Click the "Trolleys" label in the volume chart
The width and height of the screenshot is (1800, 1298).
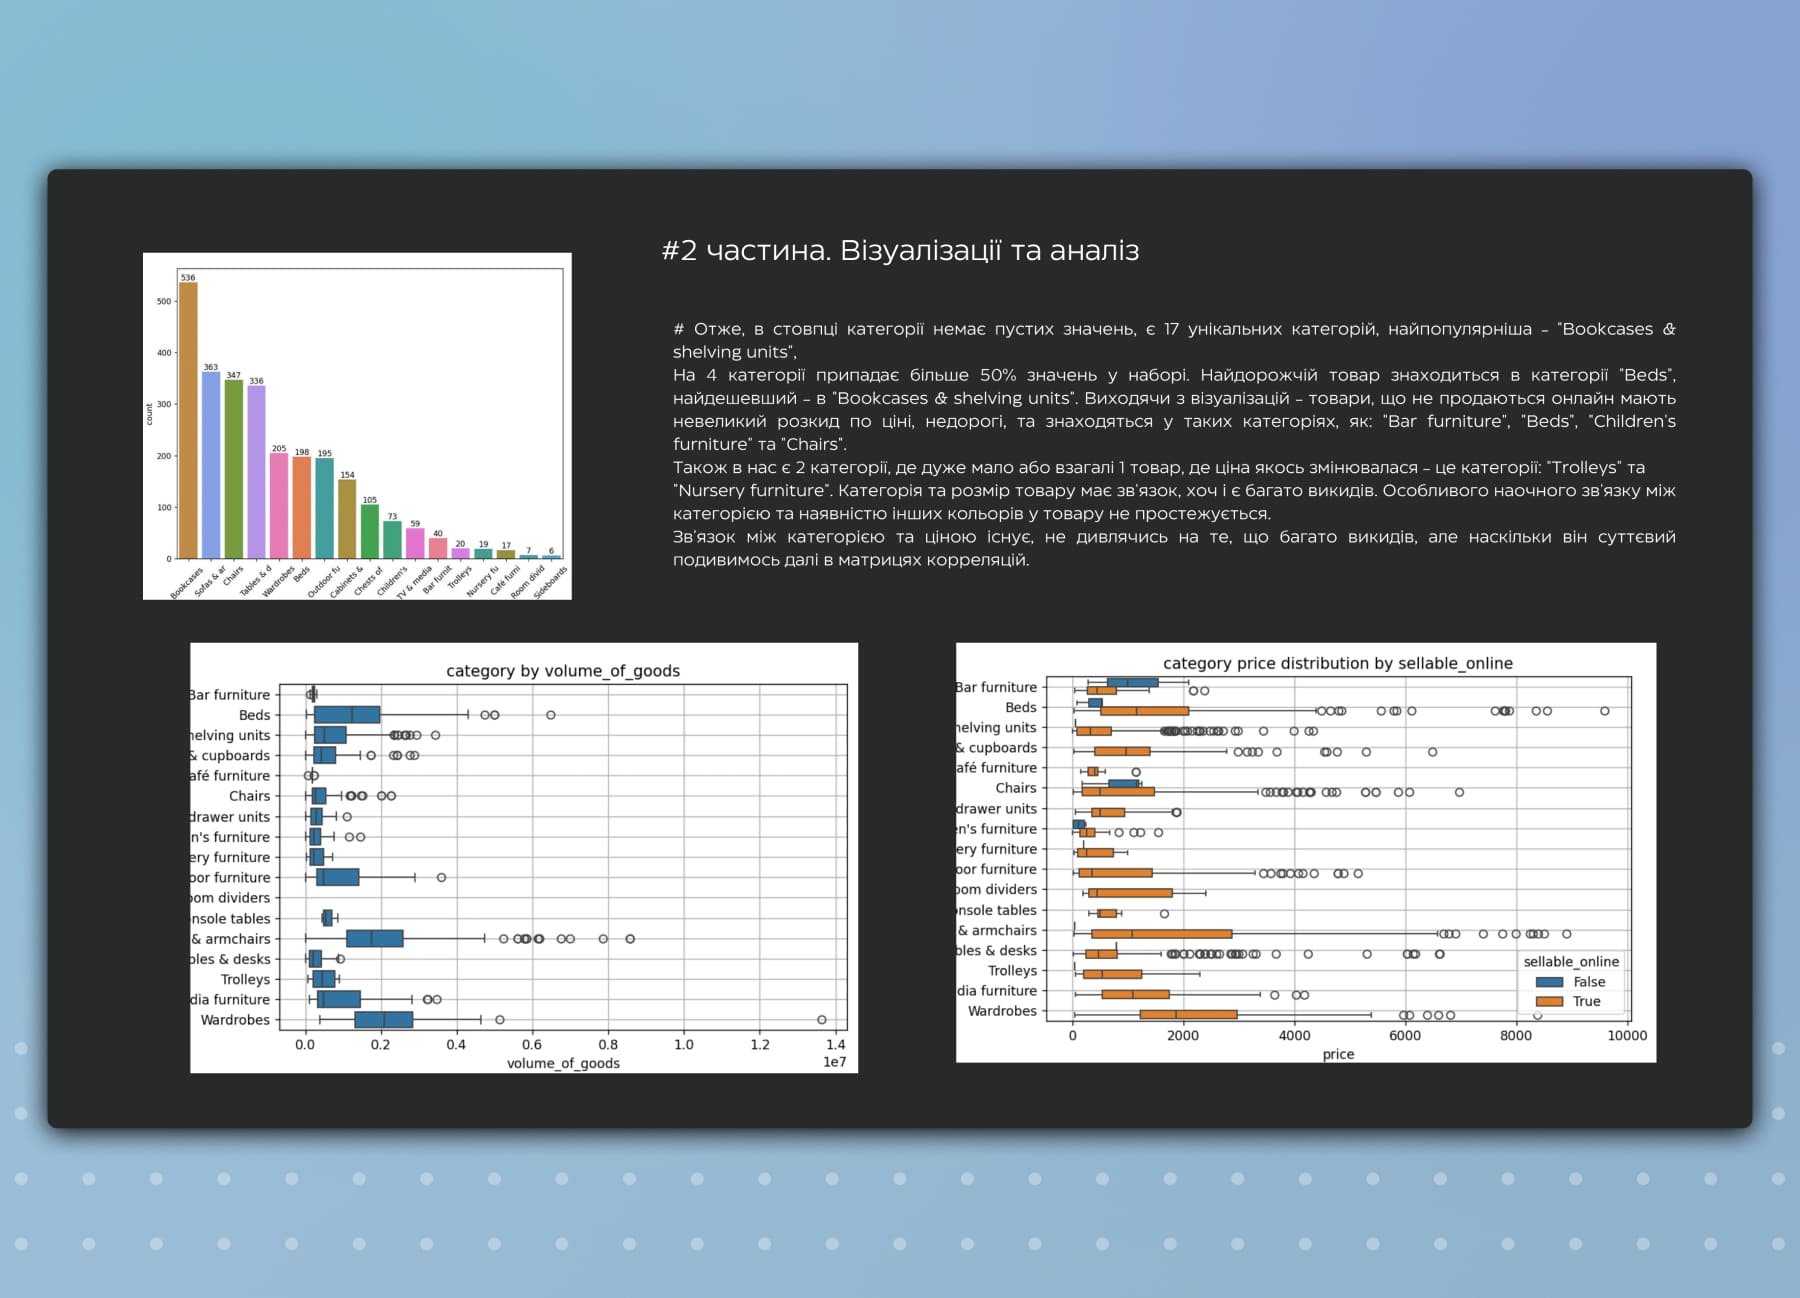[245, 979]
